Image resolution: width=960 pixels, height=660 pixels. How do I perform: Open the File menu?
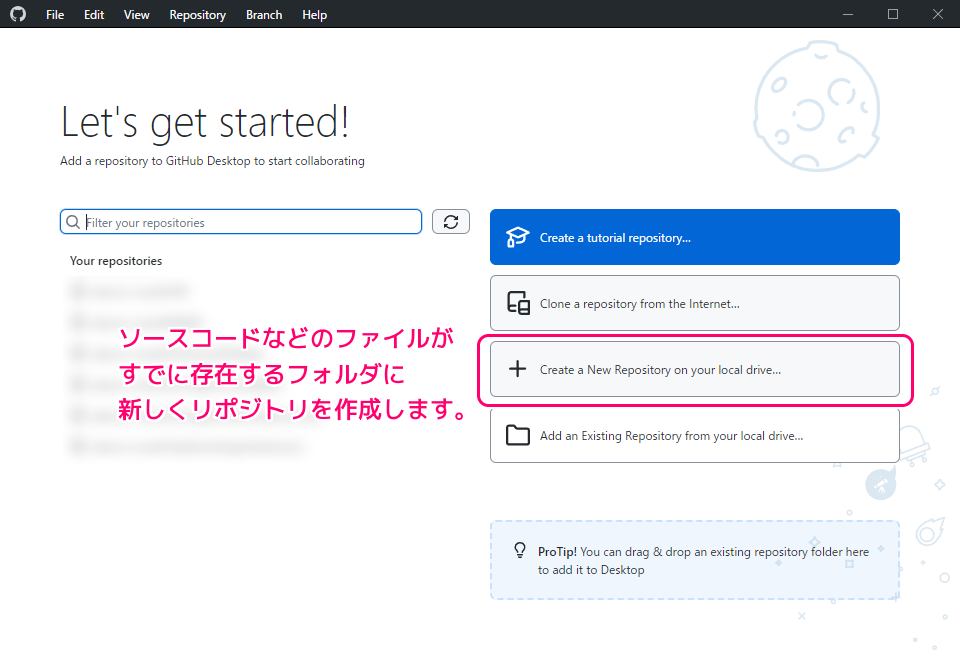pyautogui.click(x=54, y=15)
